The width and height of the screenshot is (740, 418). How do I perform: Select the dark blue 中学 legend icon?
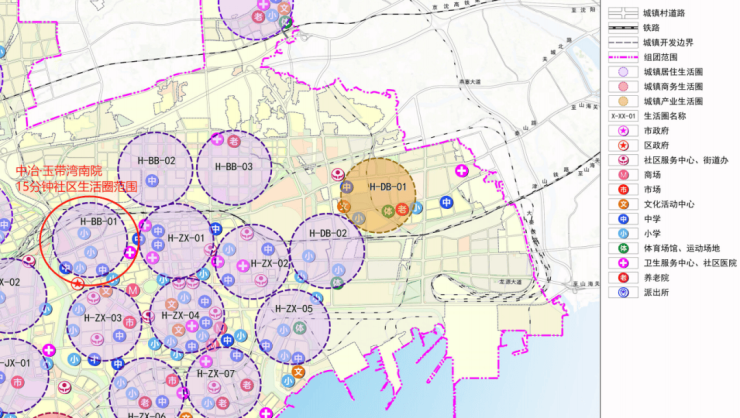tap(623, 219)
